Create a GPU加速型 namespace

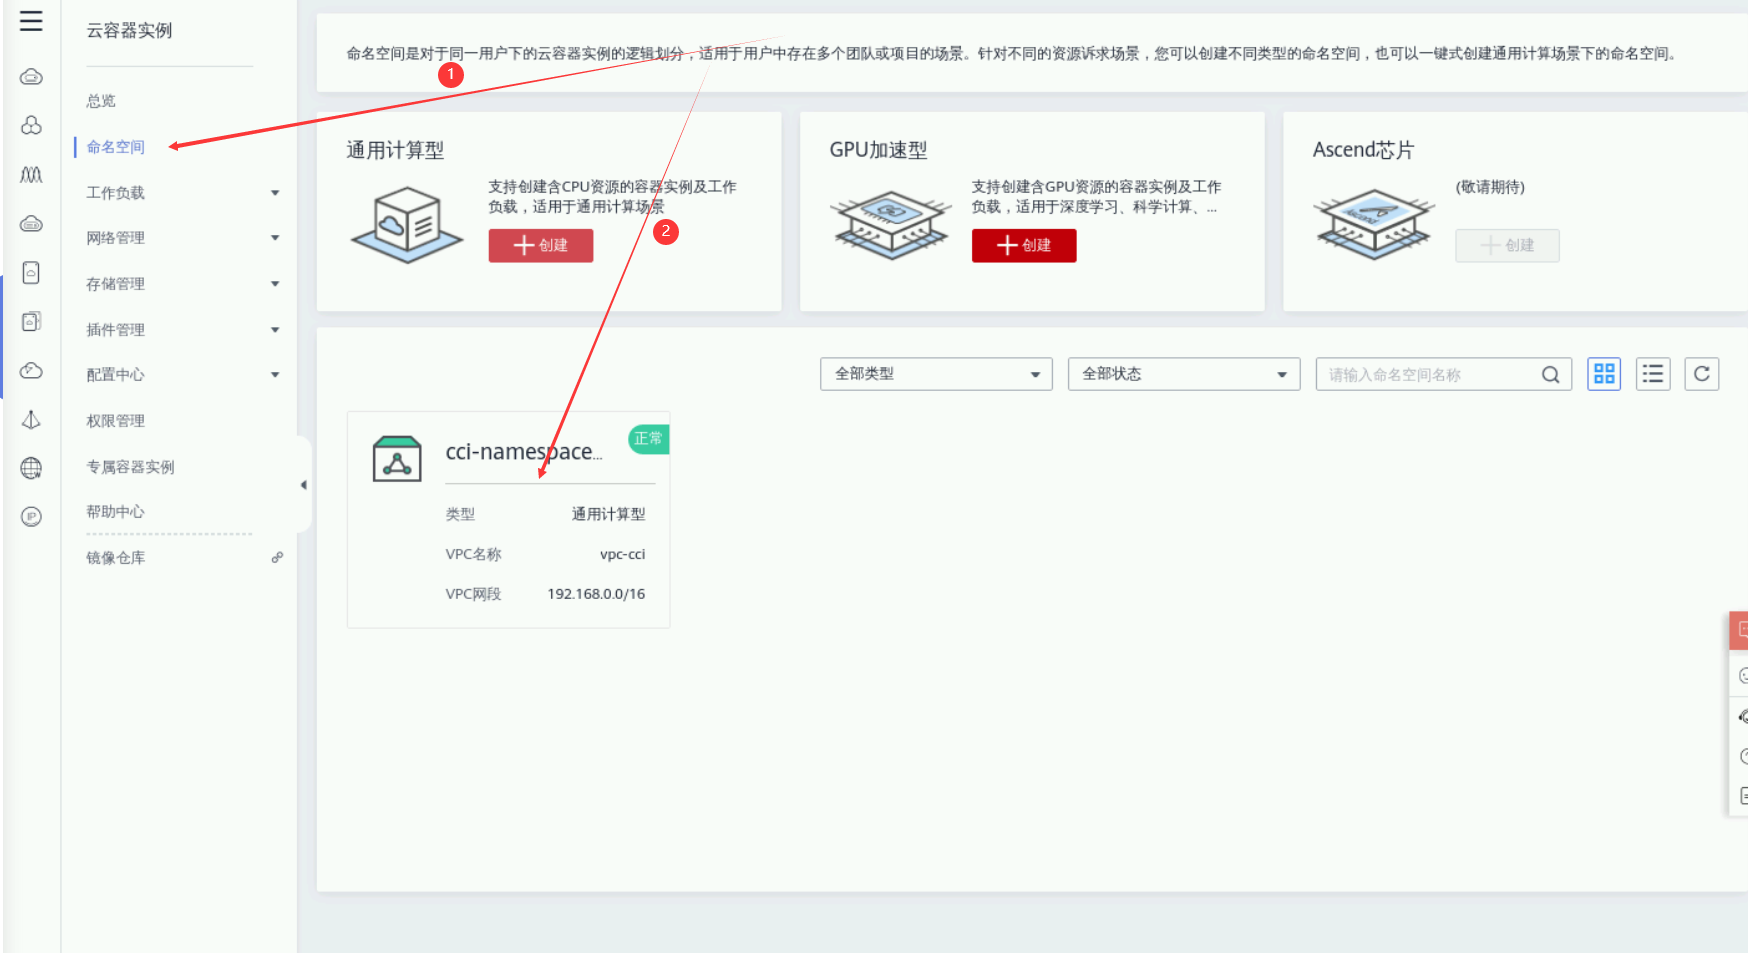[x=1024, y=246]
